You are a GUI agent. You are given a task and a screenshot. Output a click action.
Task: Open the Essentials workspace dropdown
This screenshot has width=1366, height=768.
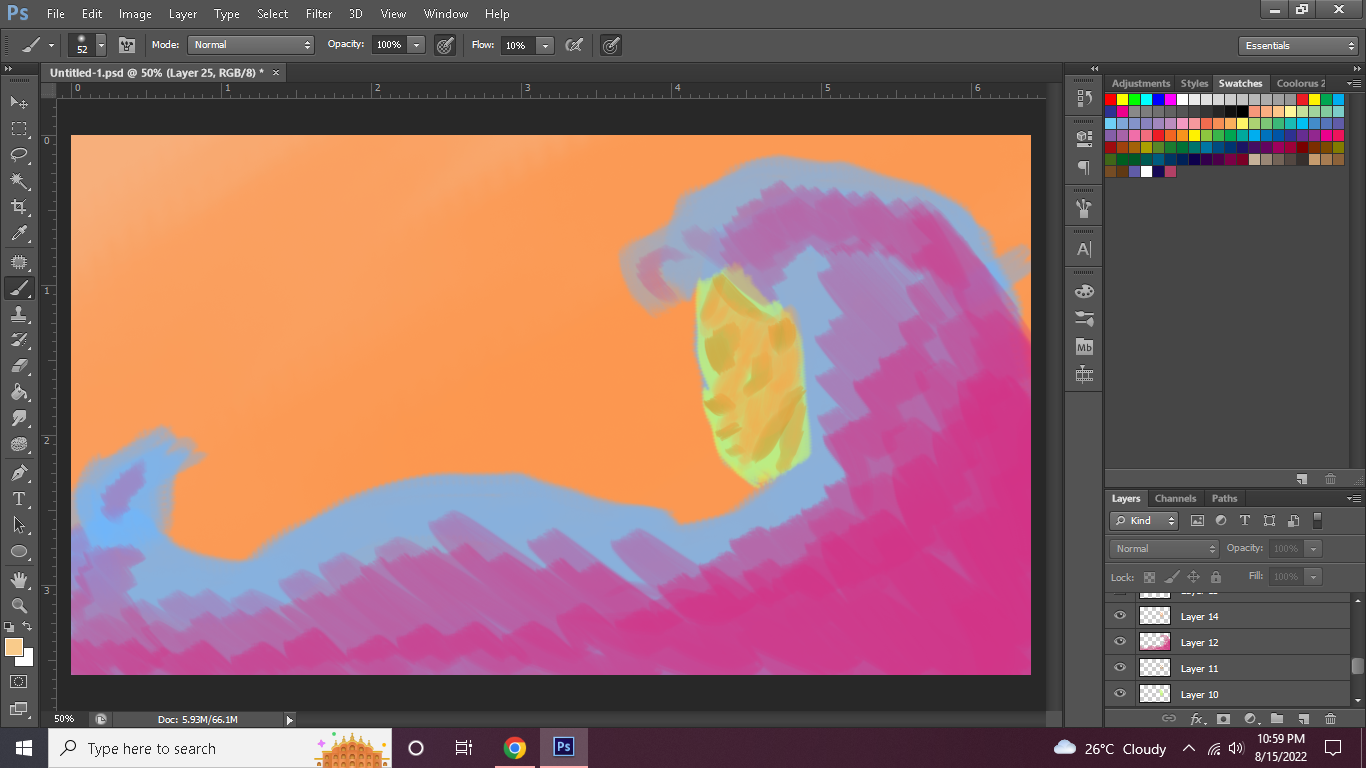click(x=1298, y=46)
